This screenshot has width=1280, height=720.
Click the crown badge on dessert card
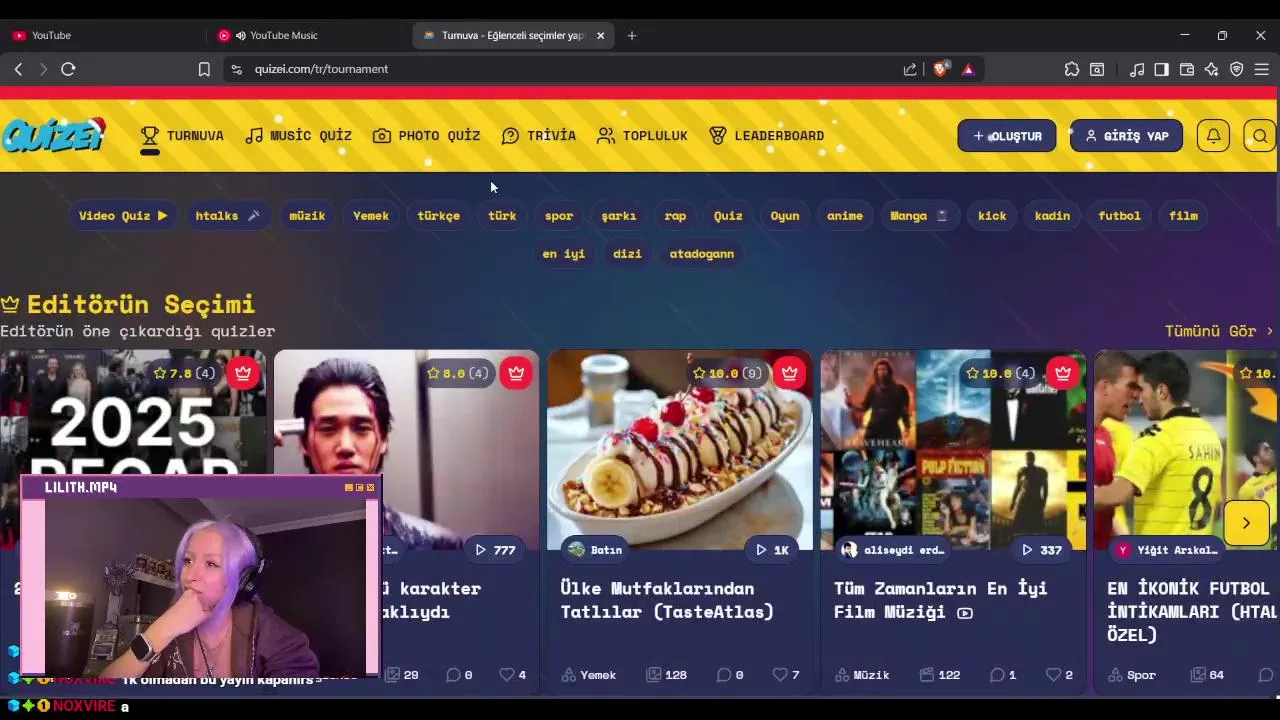pos(789,373)
